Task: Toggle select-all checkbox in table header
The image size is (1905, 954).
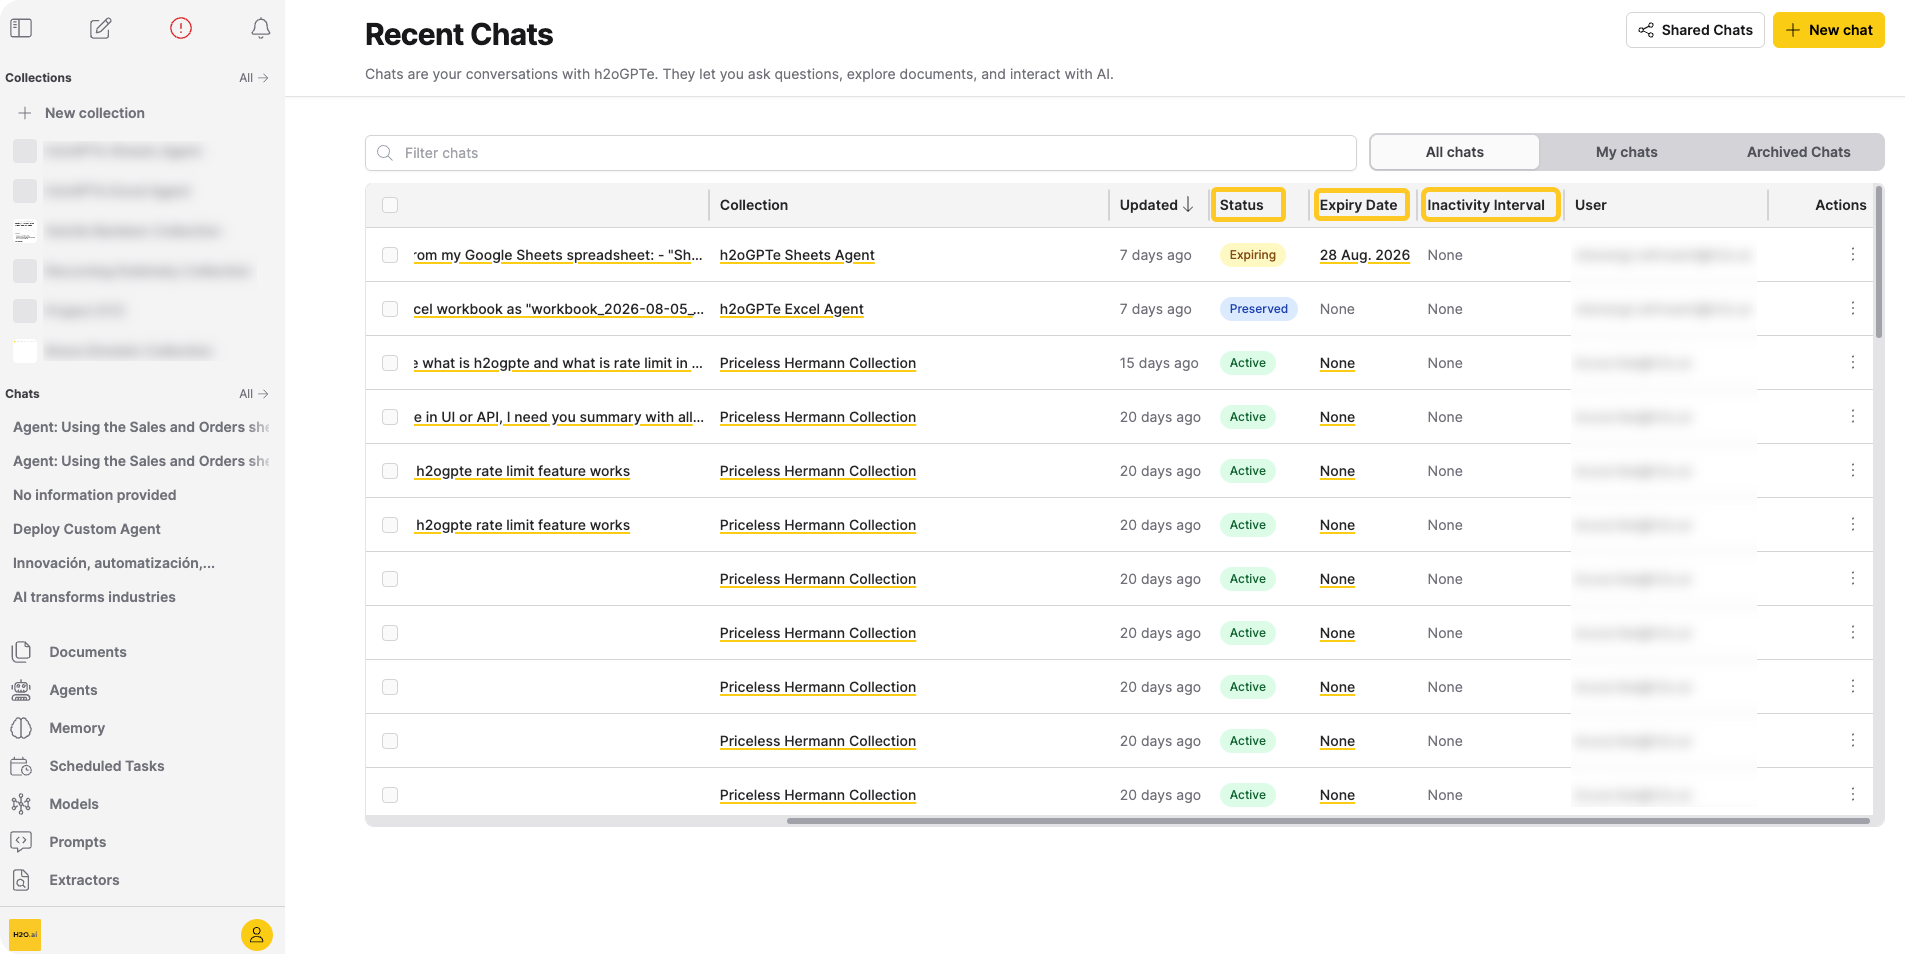Action: (x=390, y=205)
